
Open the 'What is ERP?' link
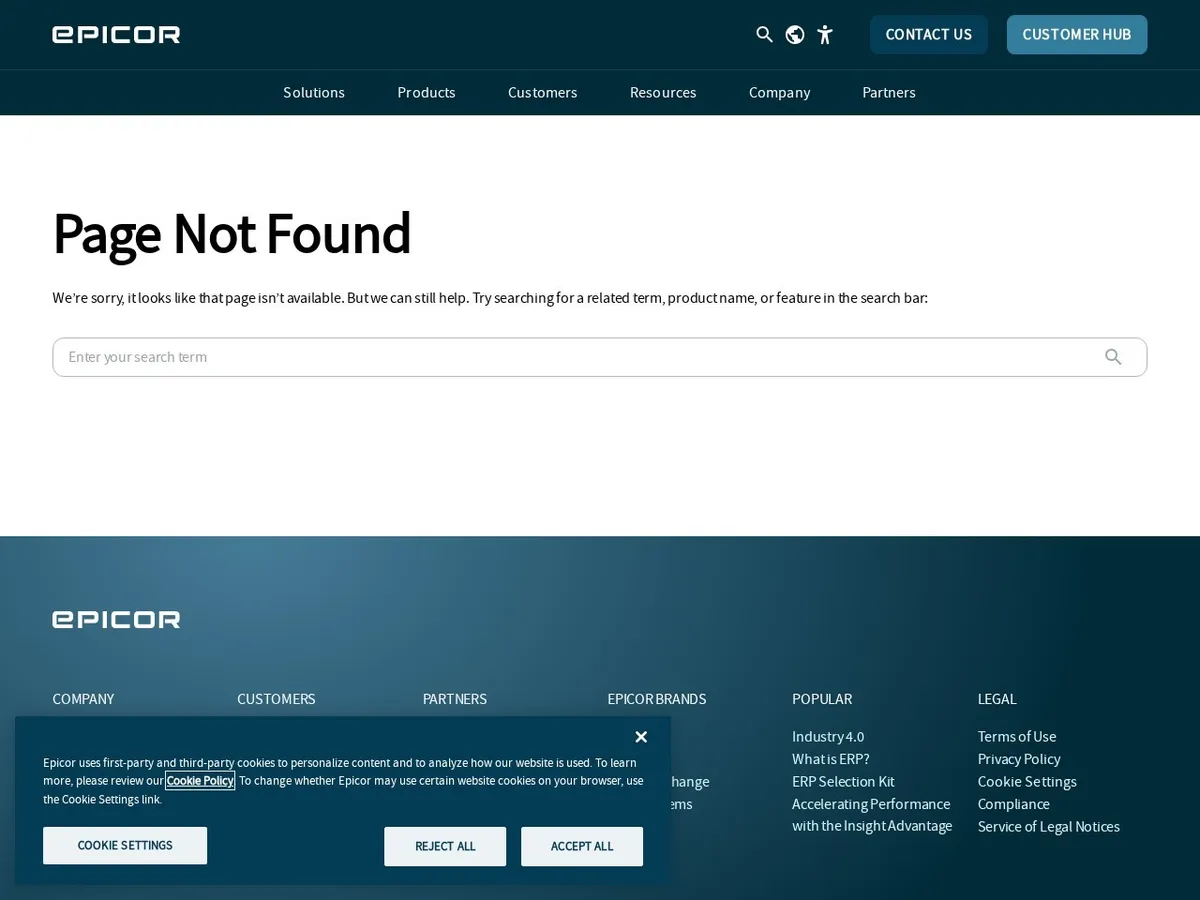(x=831, y=759)
